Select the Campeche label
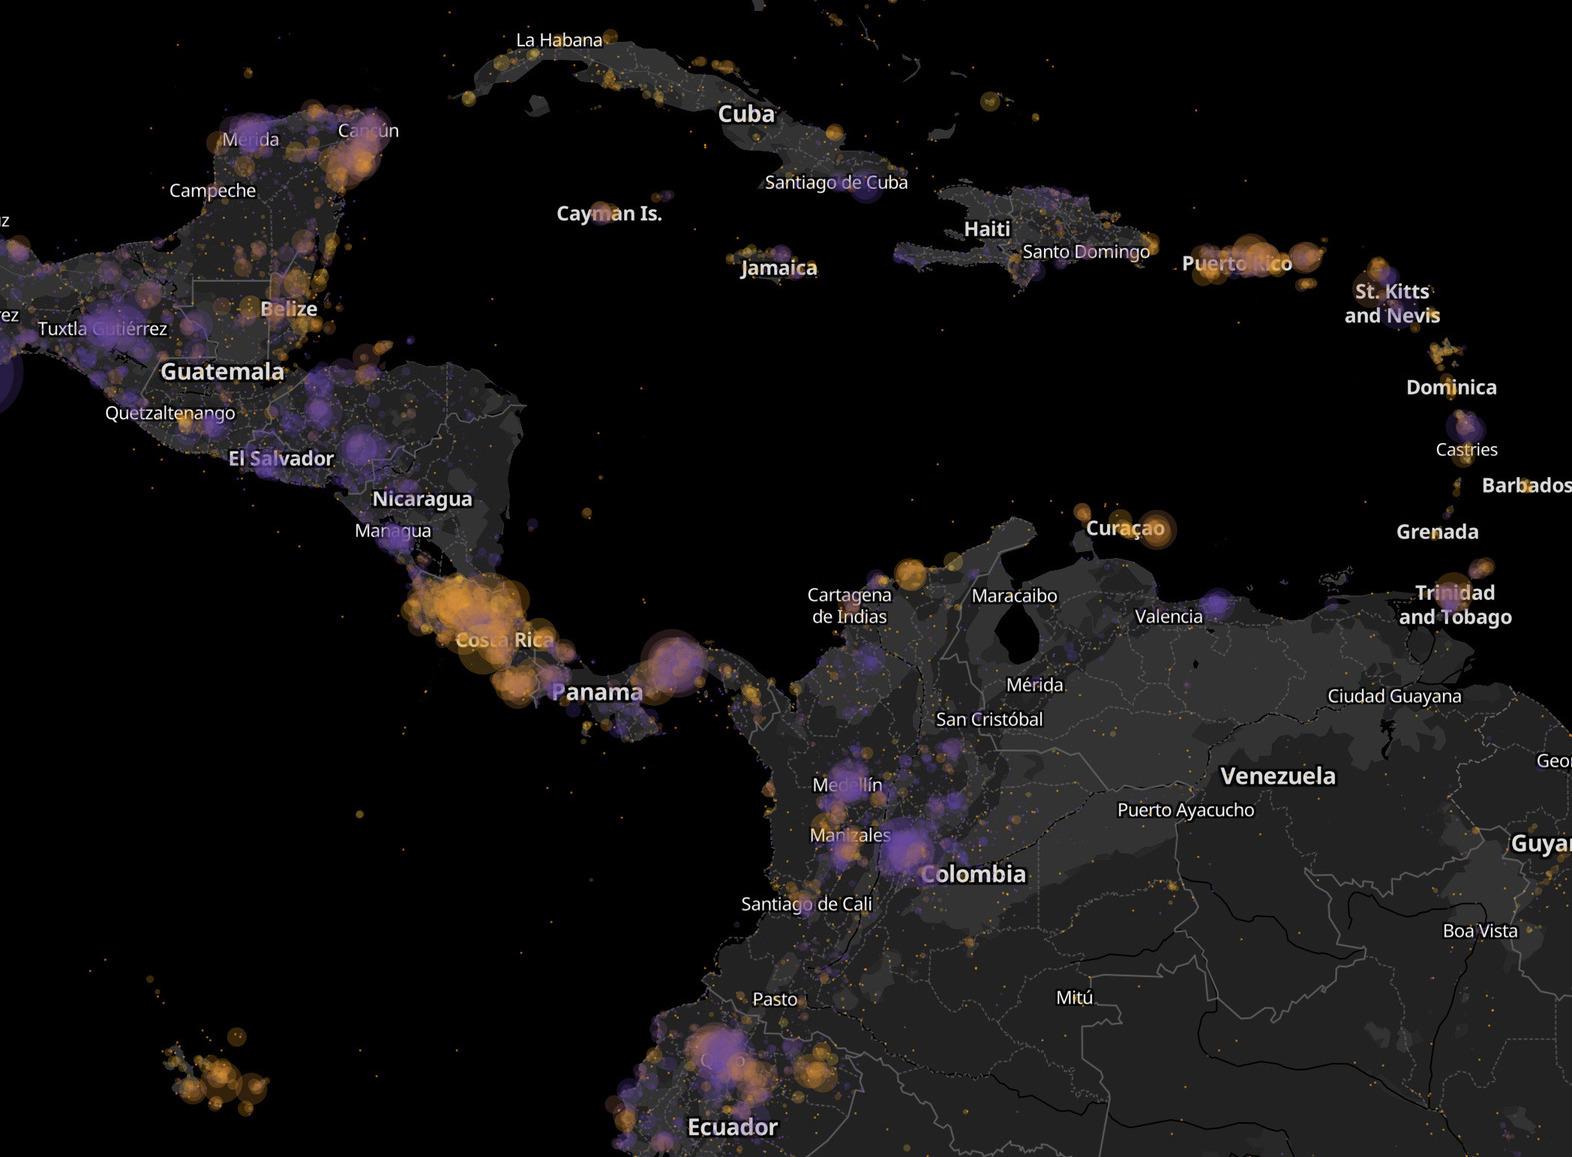Image resolution: width=1572 pixels, height=1157 pixels. 213,190
